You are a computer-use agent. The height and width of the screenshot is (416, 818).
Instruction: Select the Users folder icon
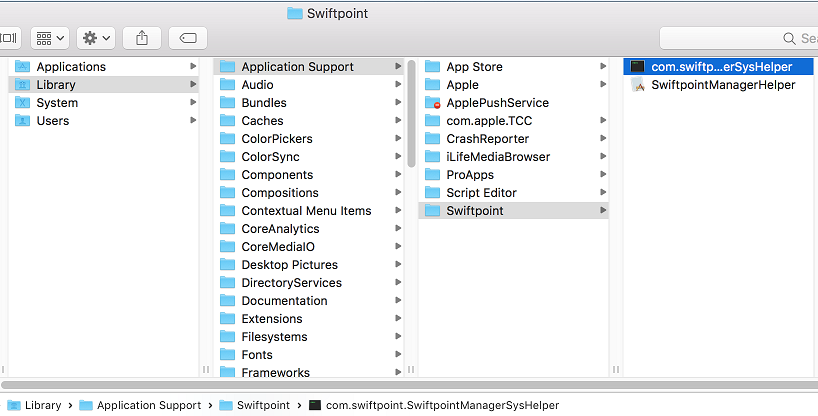point(22,121)
